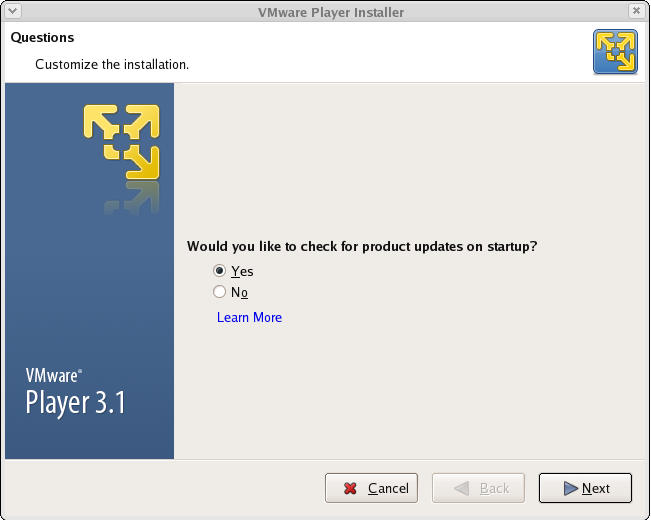Viewport: 651px width, 520px height.
Task: Click the VMware icon in header corner
Action: pos(615,52)
